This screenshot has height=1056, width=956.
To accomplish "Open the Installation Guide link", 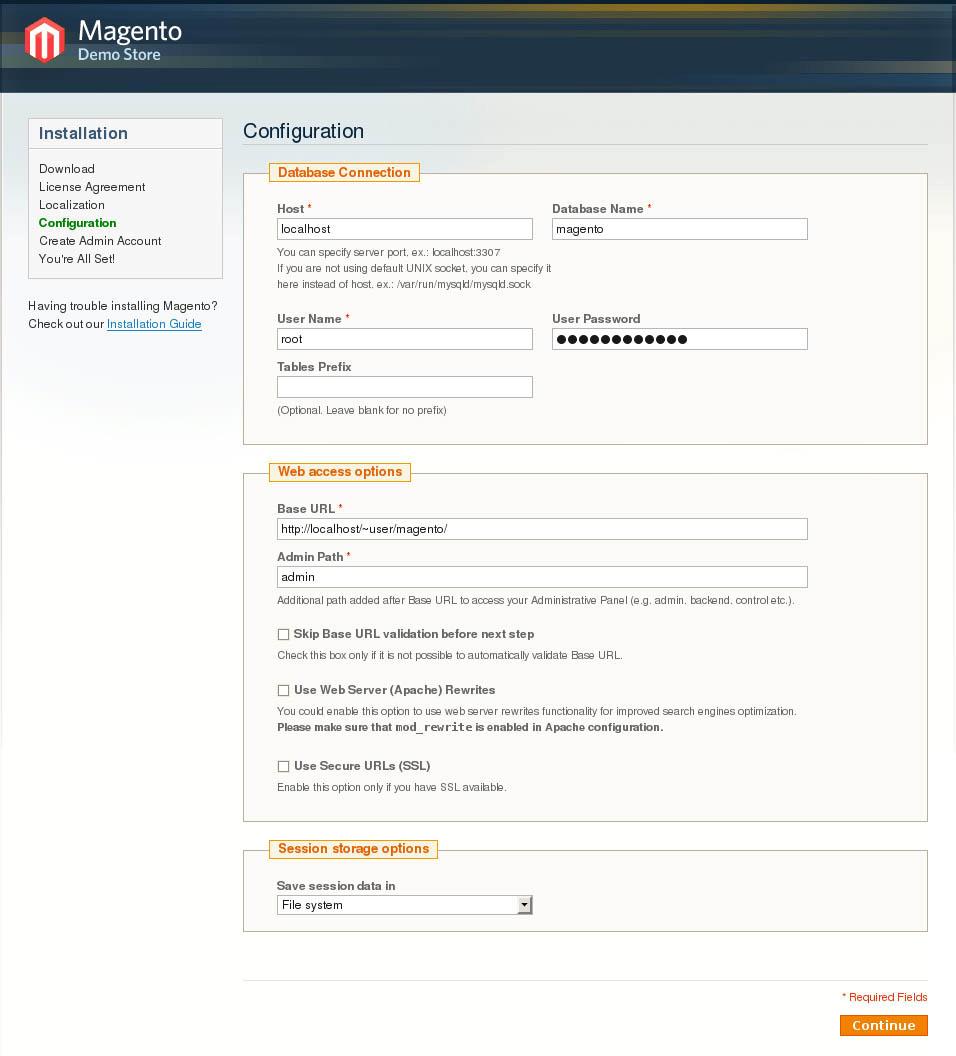I will pyautogui.click(x=154, y=324).
